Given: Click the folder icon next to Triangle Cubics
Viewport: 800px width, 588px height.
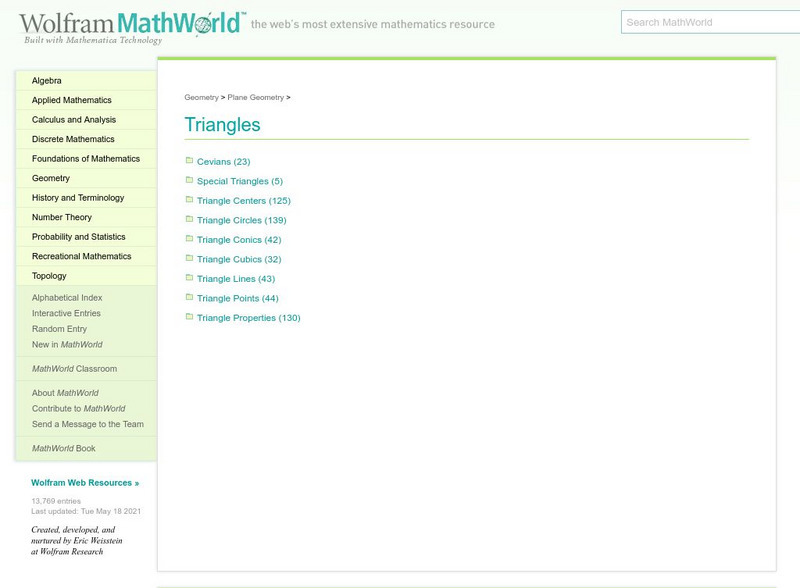Looking at the screenshot, I should [x=188, y=257].
